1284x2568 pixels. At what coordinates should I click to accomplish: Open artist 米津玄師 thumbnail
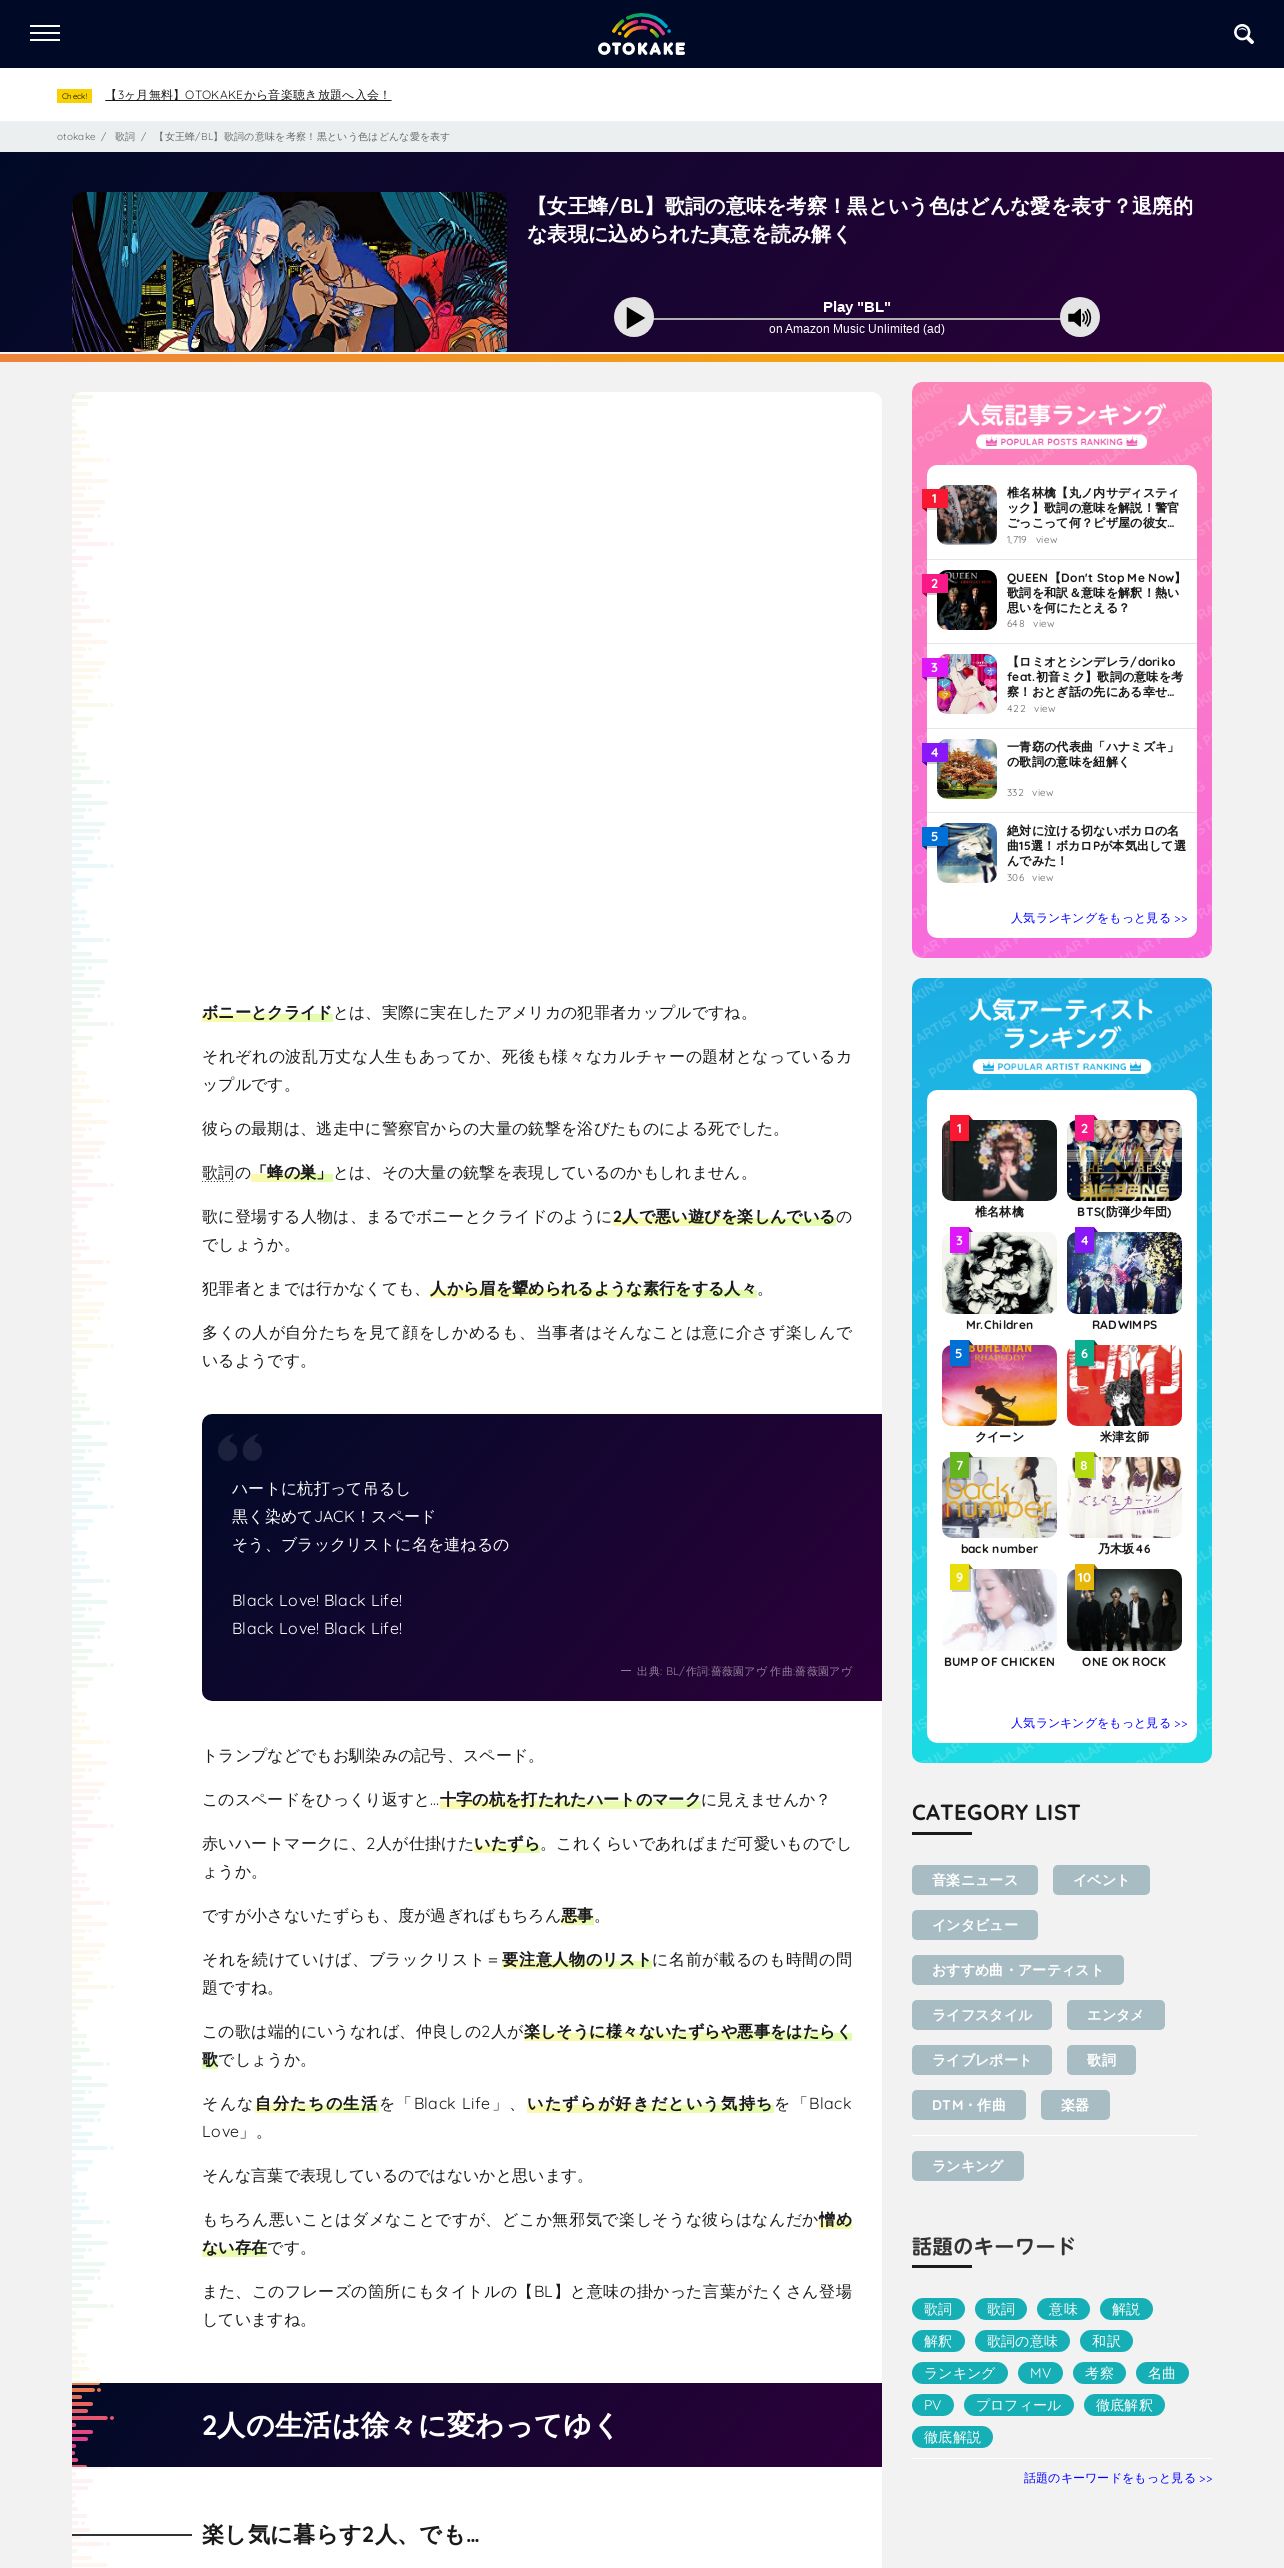tap(1124, 1385)
